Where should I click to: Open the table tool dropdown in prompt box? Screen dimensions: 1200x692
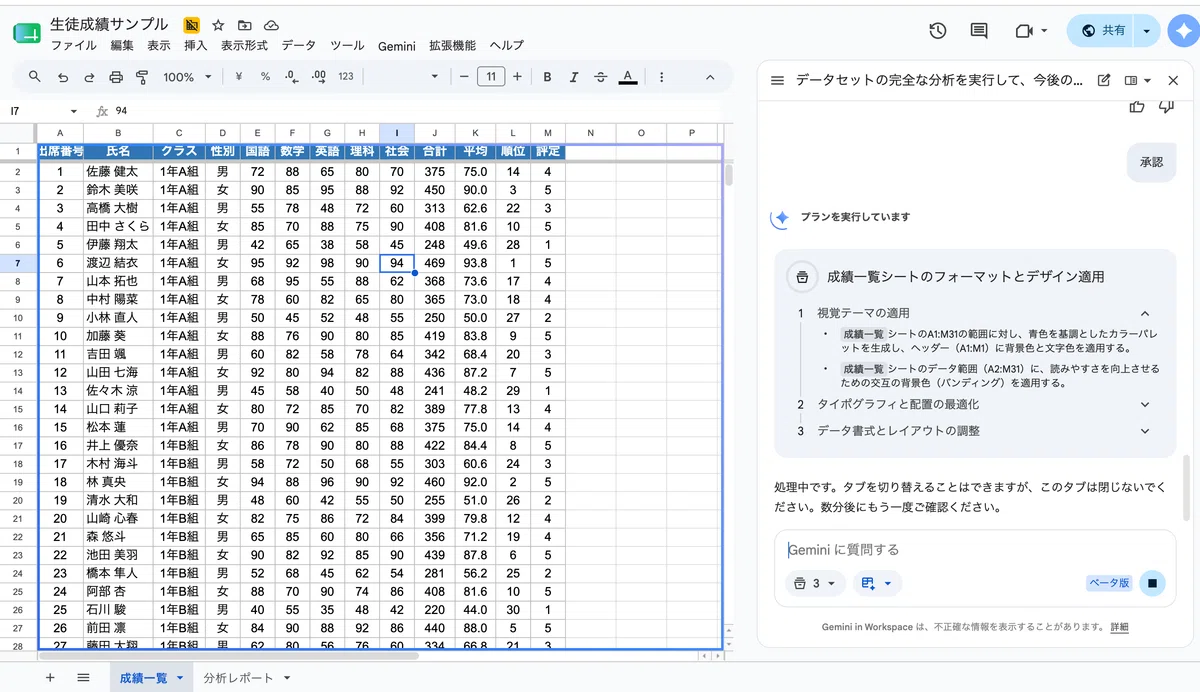click(877, 583)
